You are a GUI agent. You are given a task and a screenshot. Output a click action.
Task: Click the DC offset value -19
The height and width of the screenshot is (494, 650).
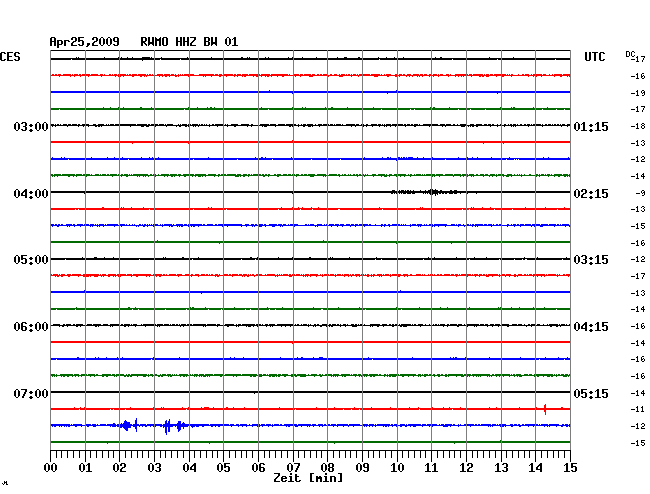point(638,93)
